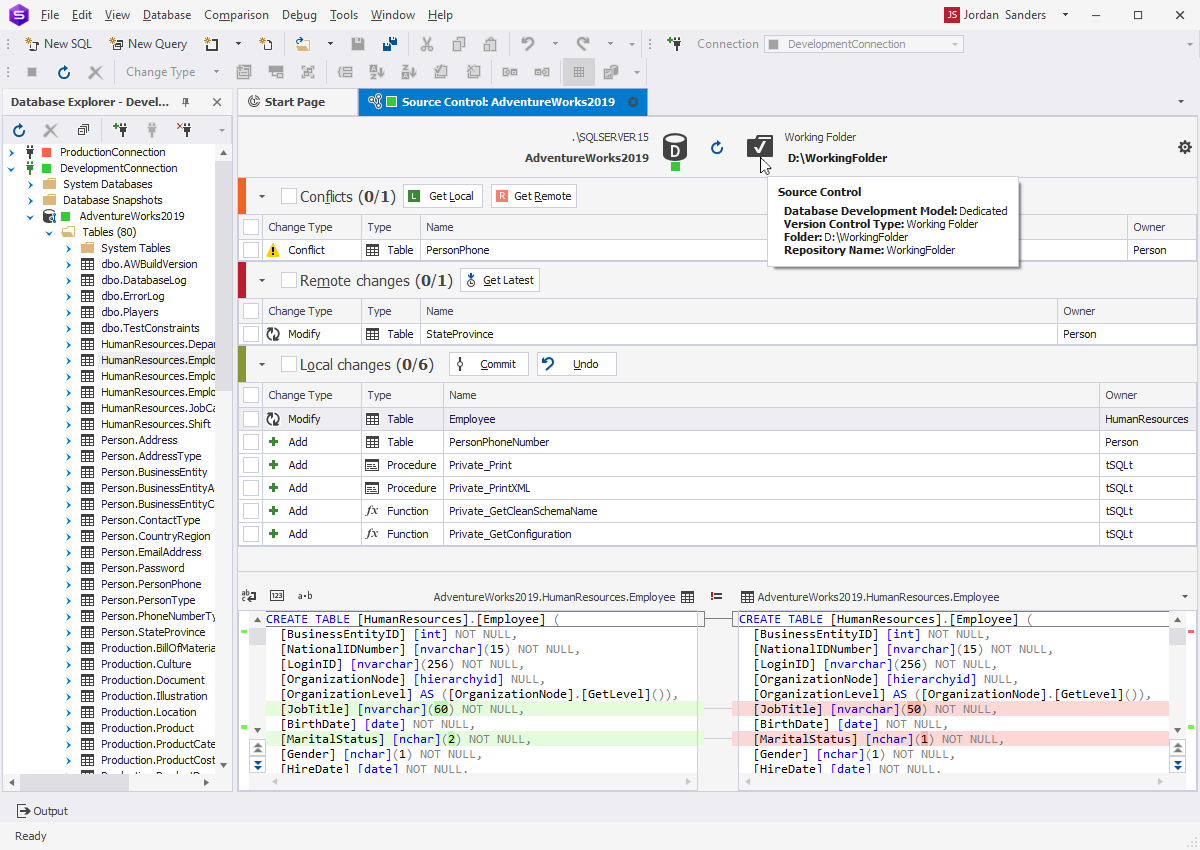The width and height of the screenshot is (1200, 850).
Task: Collapse the Tables (80) node
Action: tap(48, 232)
